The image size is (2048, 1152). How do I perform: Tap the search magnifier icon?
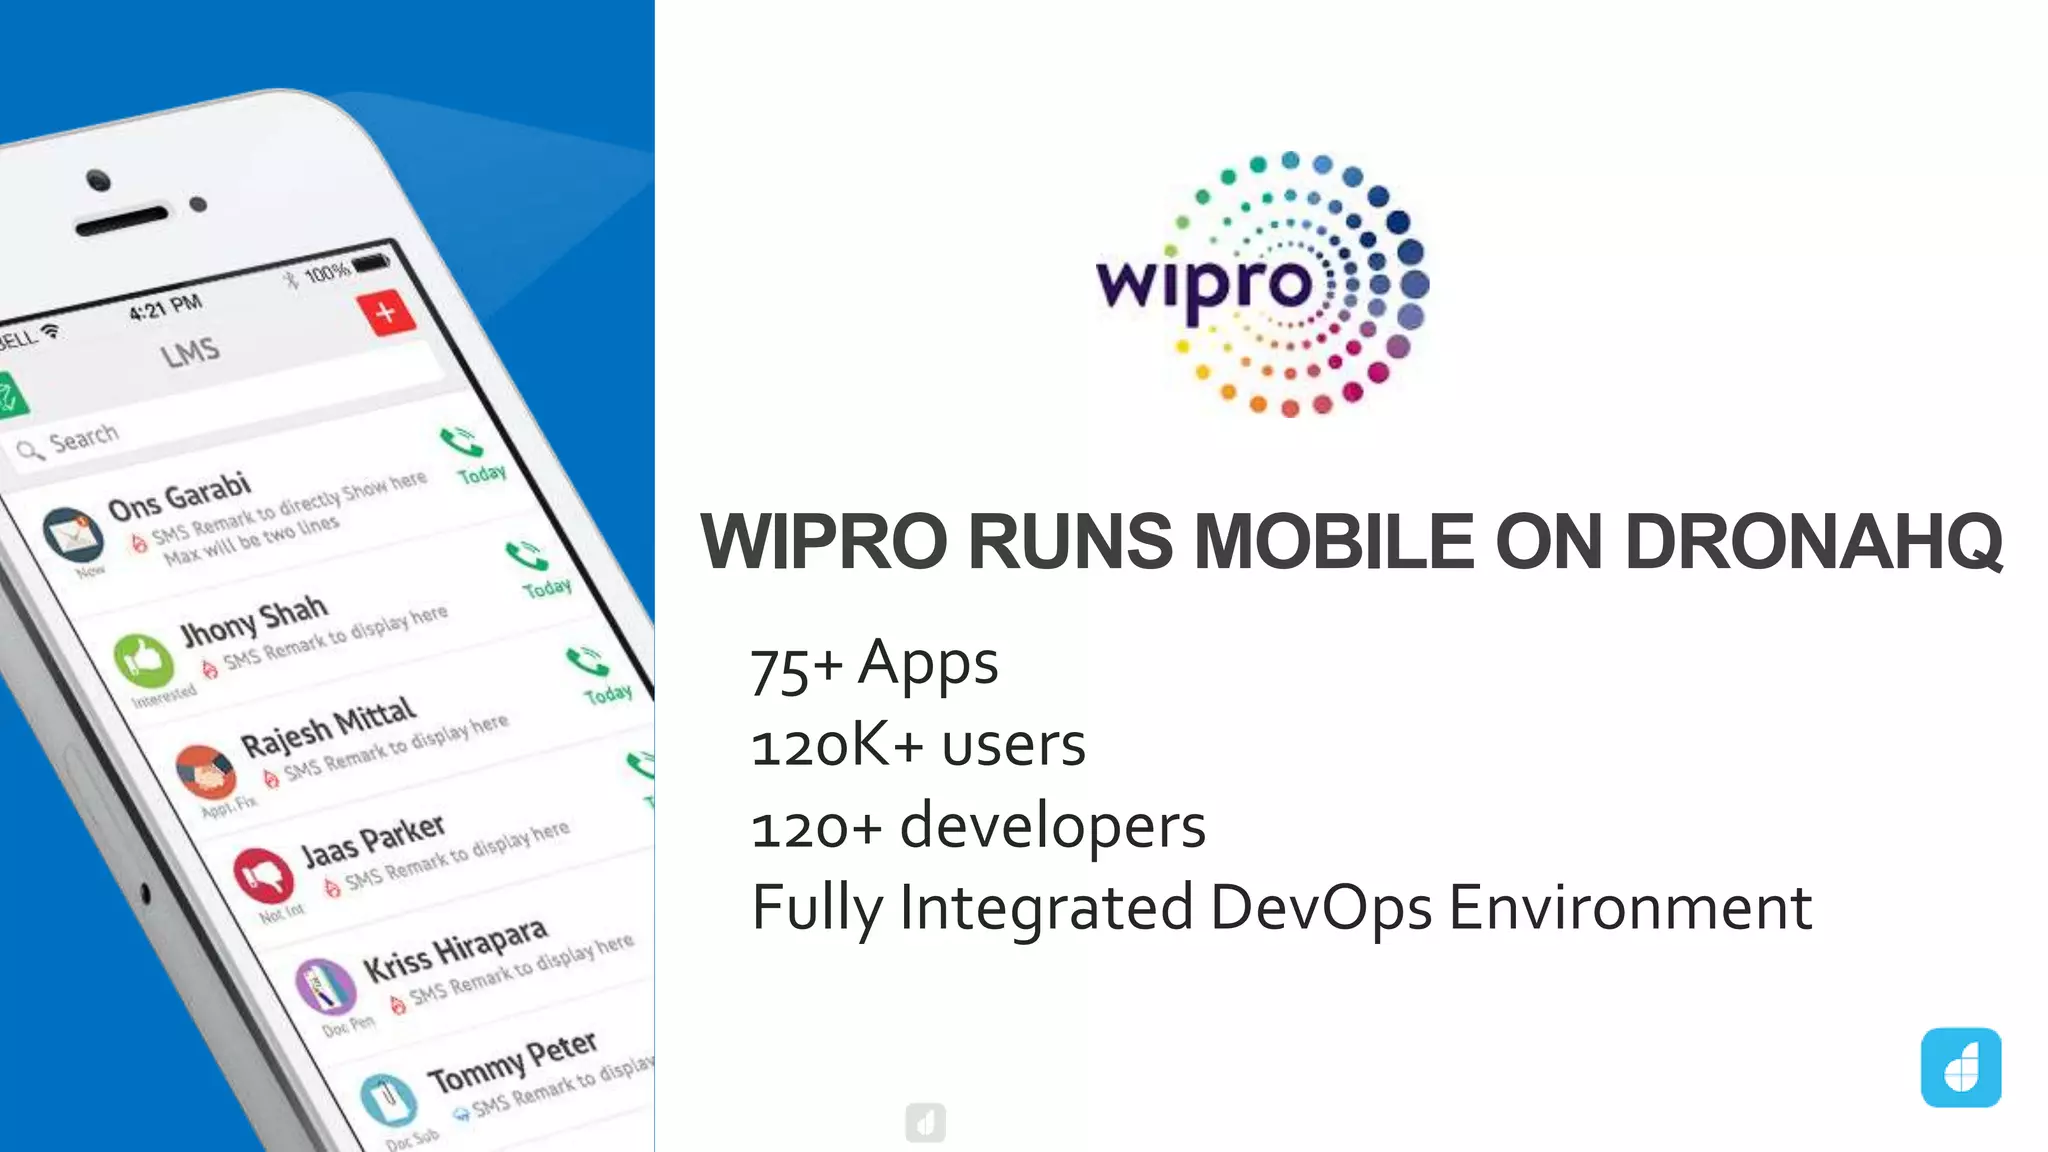click(x=30, y=450)
